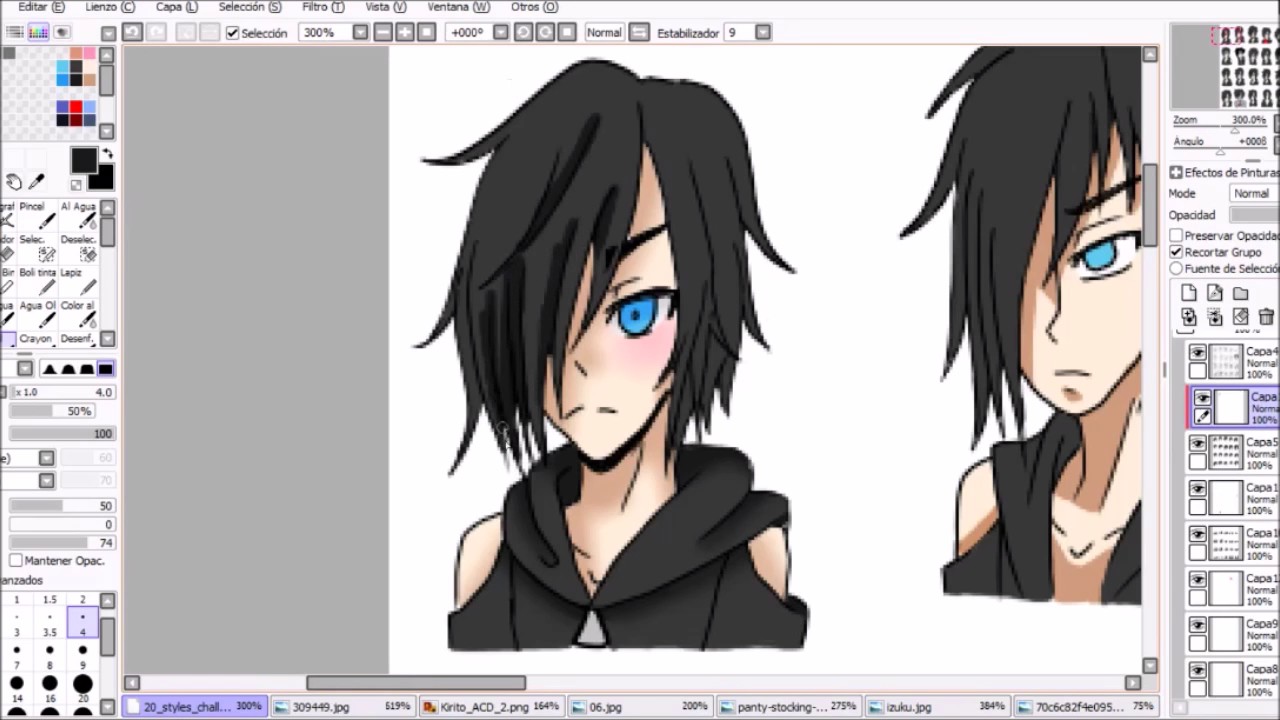Hide the Capa8 layer
The image size is (1280, 720).
tap(1198, 670)
